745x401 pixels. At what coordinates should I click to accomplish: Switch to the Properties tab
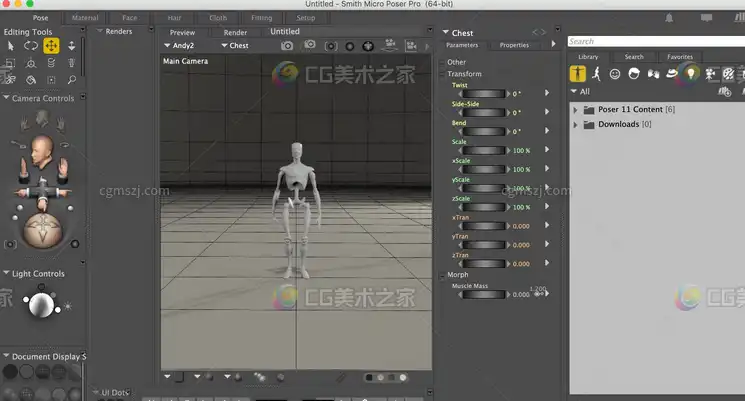pyautogui.click(x=514, y=45)
